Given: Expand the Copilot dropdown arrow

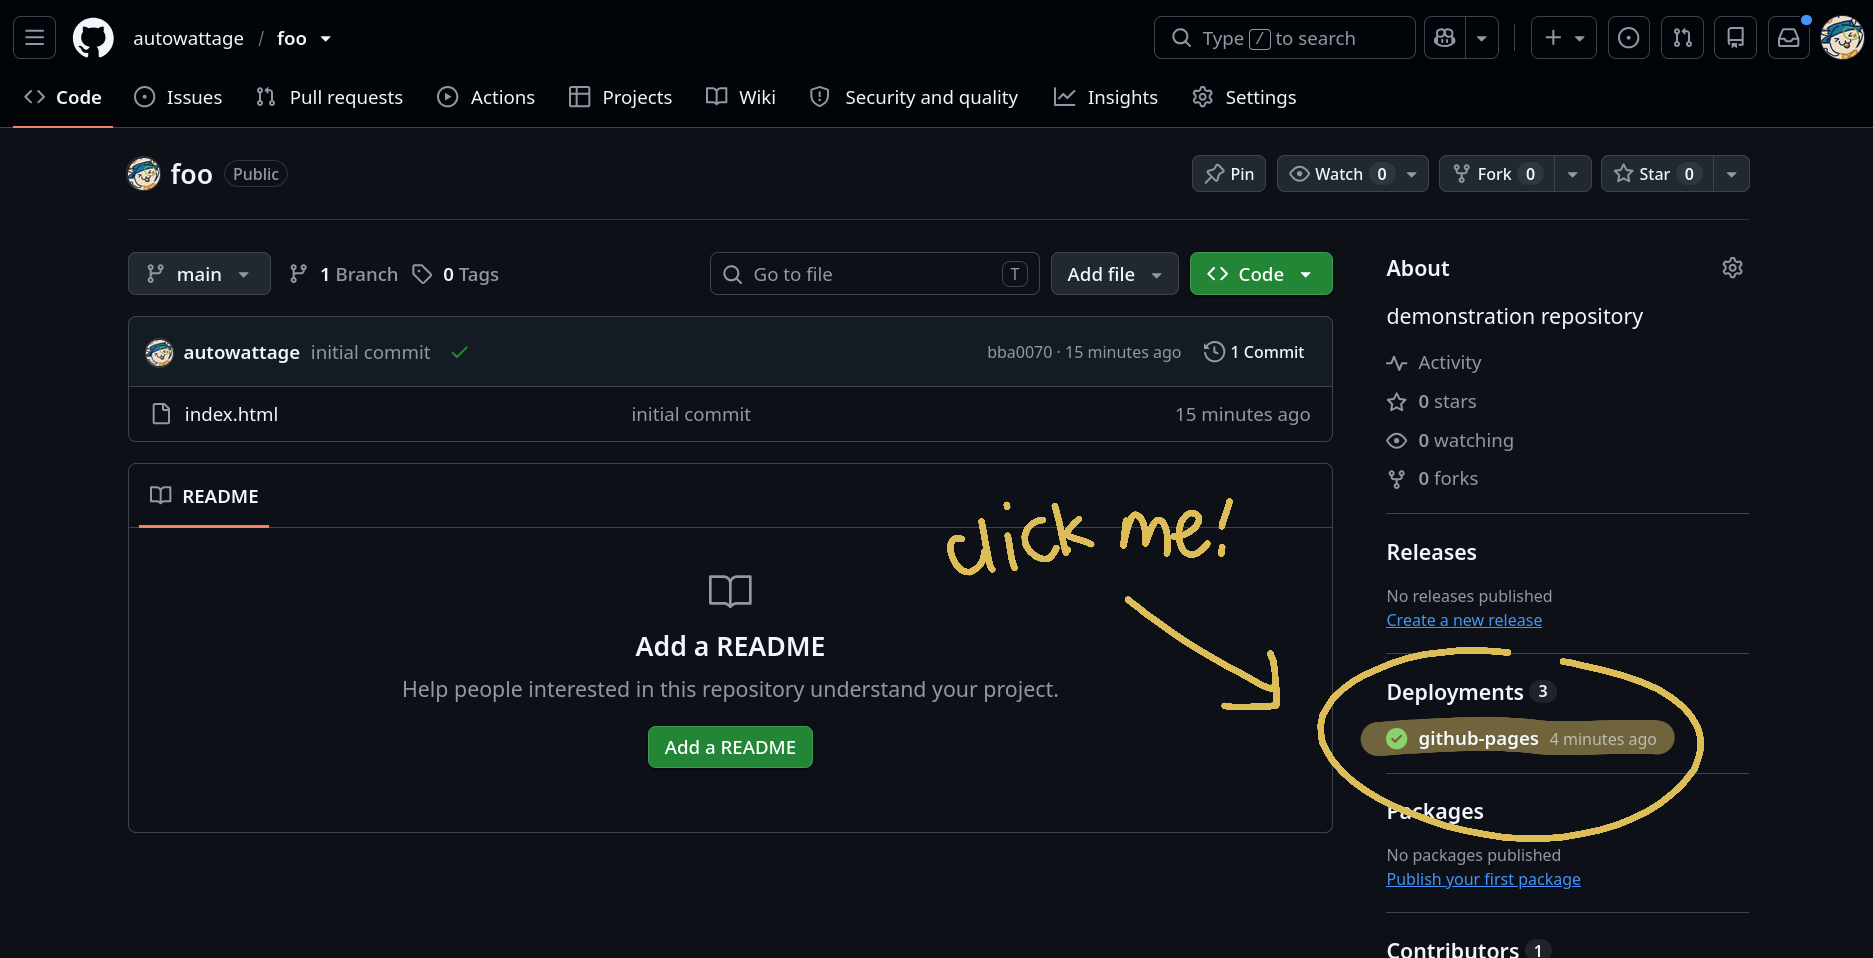Looking at the screenshot, I should (x=1482, y=38).
